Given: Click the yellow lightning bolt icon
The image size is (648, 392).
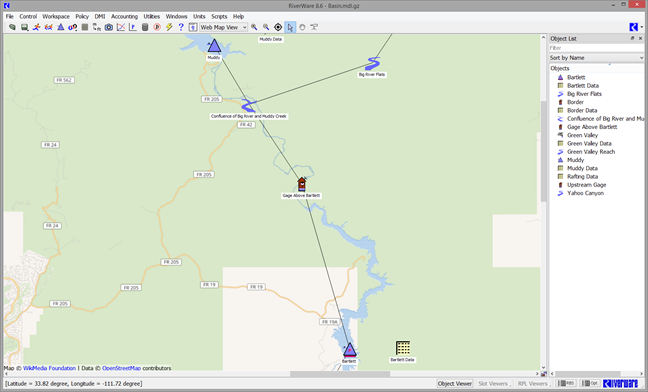Looking at the screenshot, I should (x=169, y=27).
